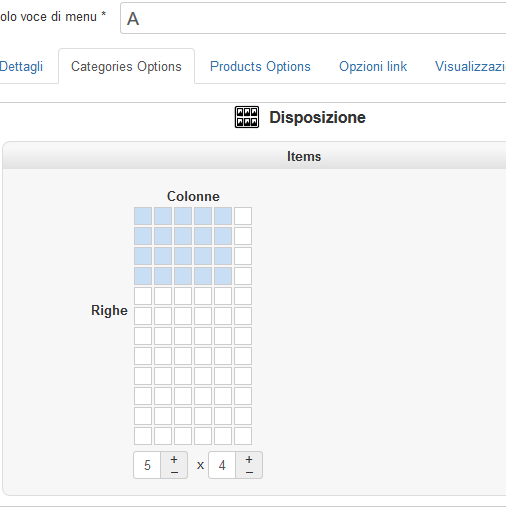The width and height of the screenshot is (506, 513).
Task: Click the bottom-right cell of the grid
Action: 243,436
